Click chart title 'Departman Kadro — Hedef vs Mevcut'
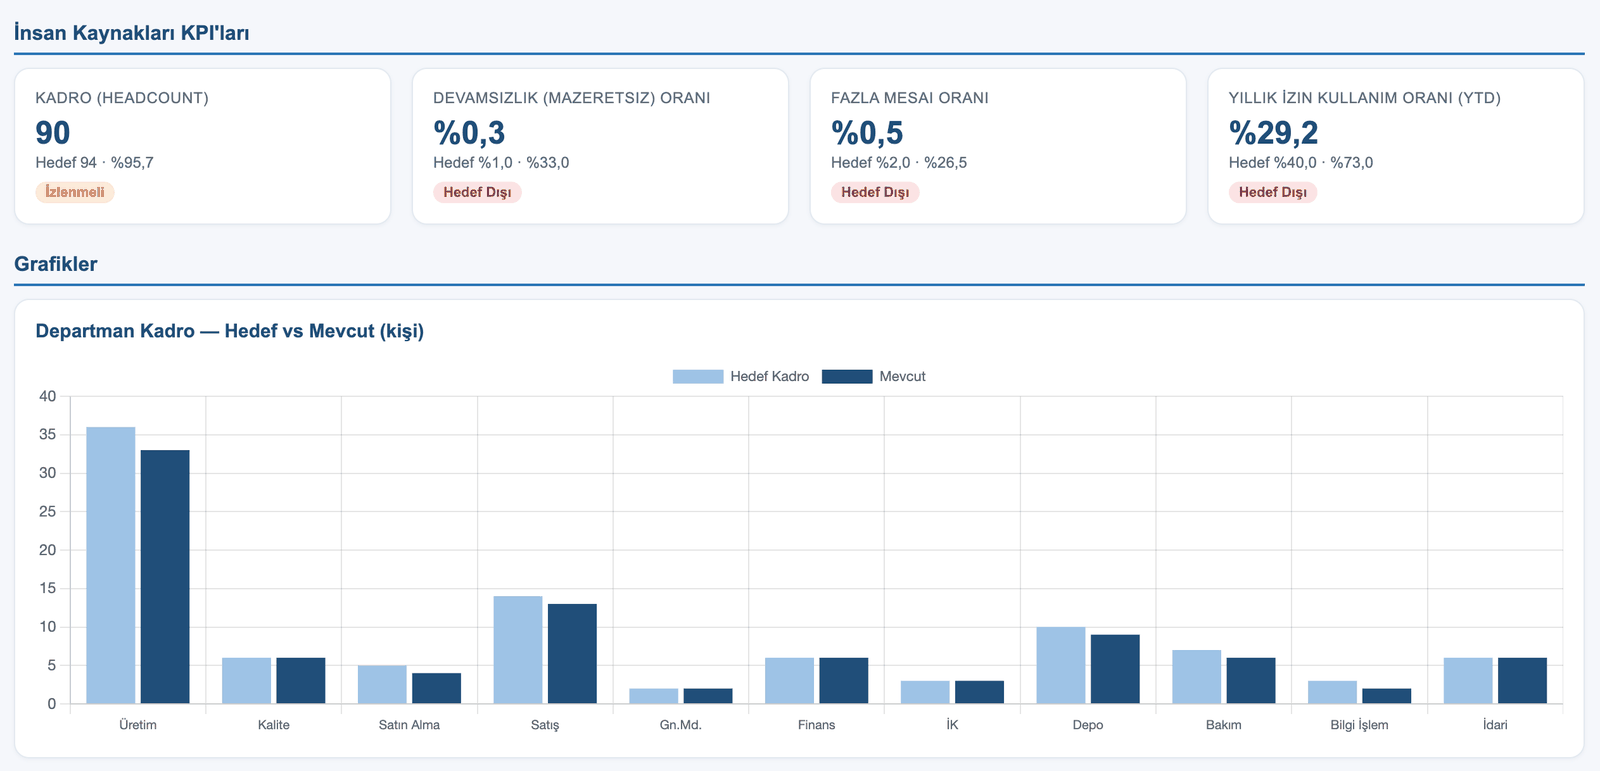The width and height of the screenshot is (1600, 771). (230, 331)
